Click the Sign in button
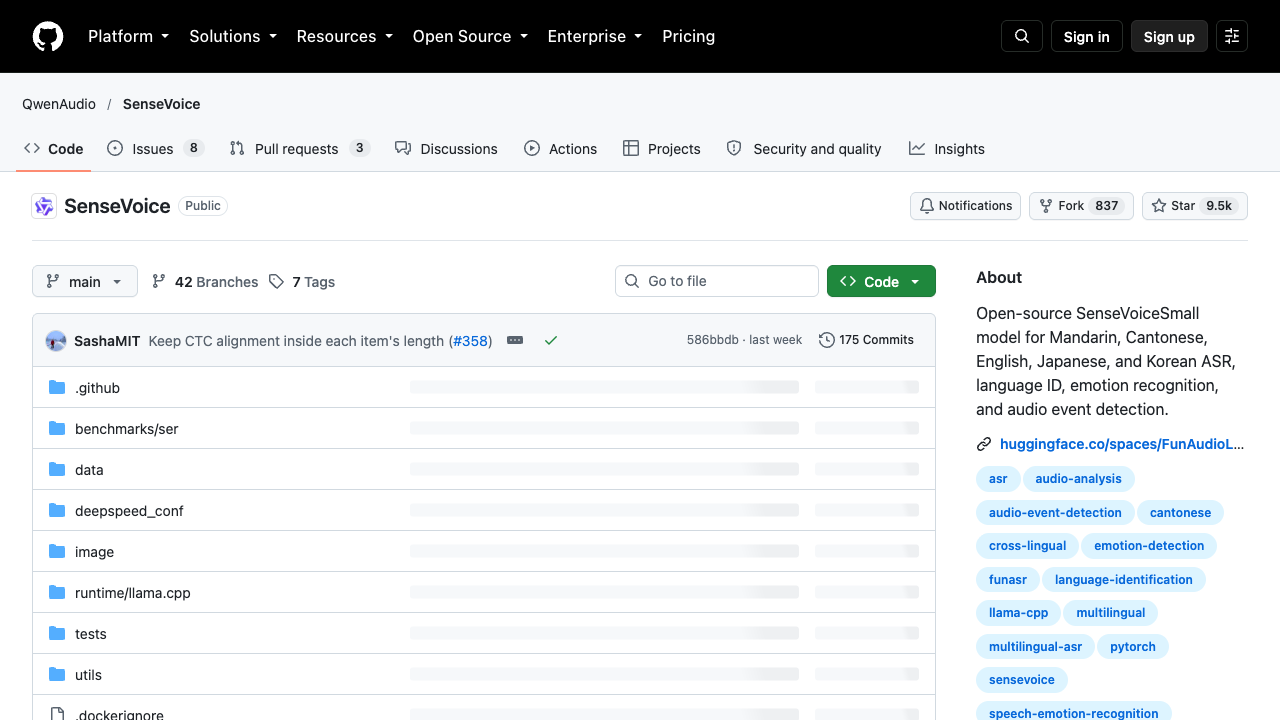Image resolution: width=1280 pixels, height=720 pixels. point(1087,36)
